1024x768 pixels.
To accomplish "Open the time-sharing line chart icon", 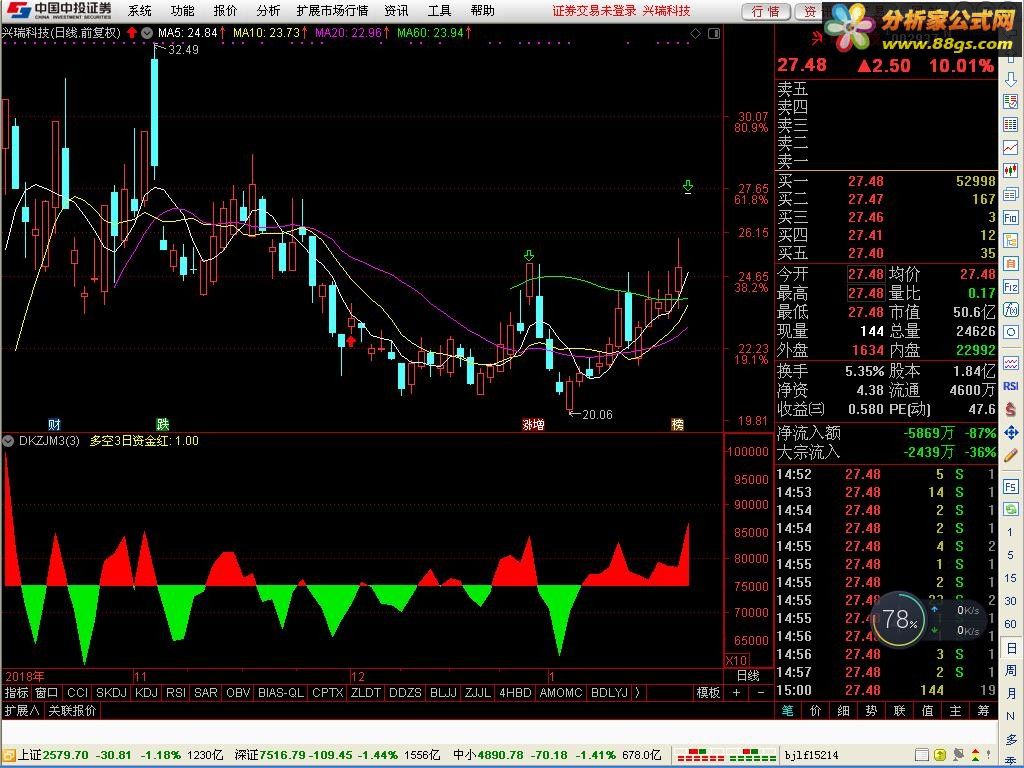I will click(1010, 148).
